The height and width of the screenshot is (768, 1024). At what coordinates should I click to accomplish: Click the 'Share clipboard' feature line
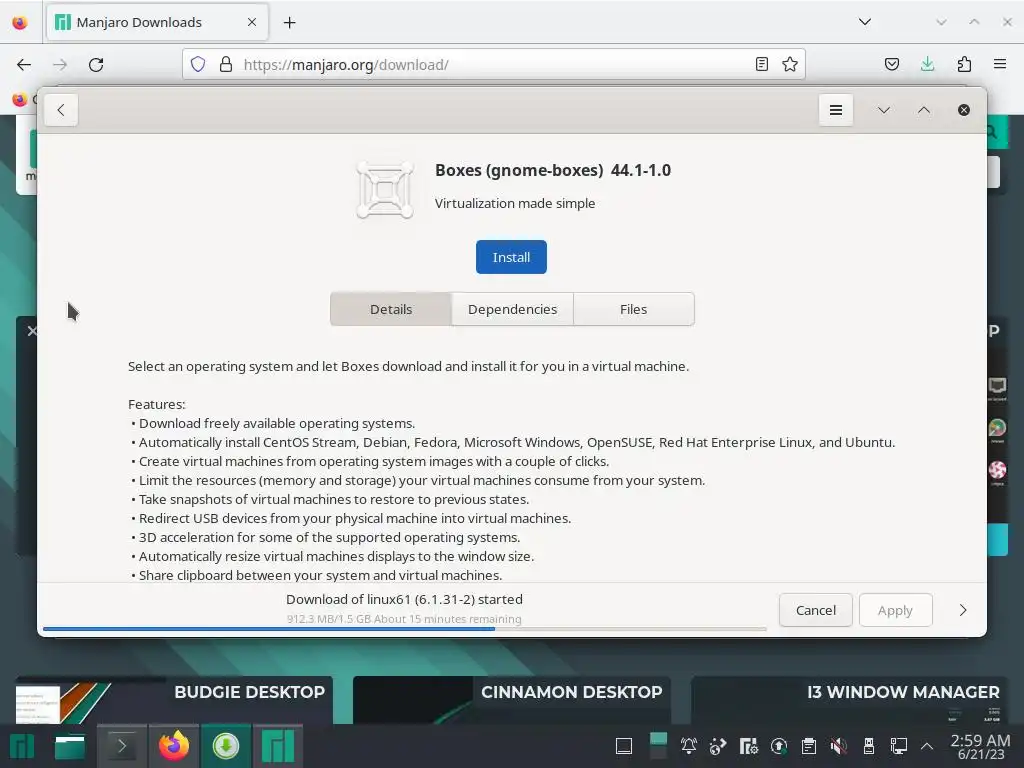[316, 575]
